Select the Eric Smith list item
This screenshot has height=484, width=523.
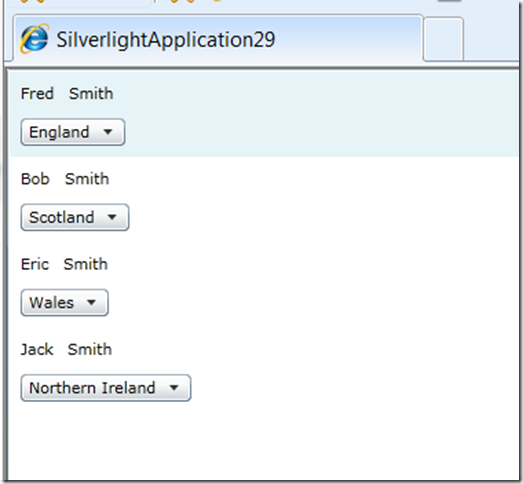[x=264, y=285]
